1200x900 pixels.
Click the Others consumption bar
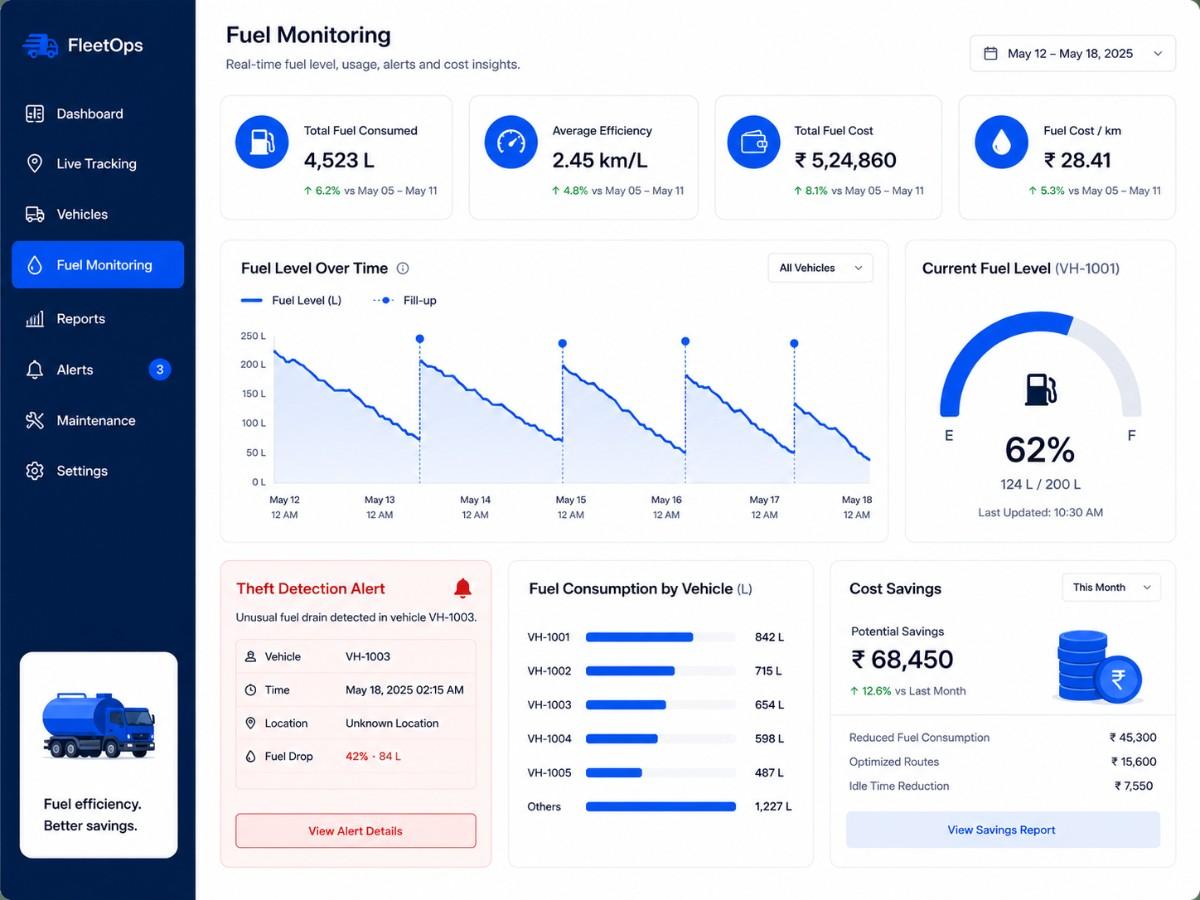(661, 807)
